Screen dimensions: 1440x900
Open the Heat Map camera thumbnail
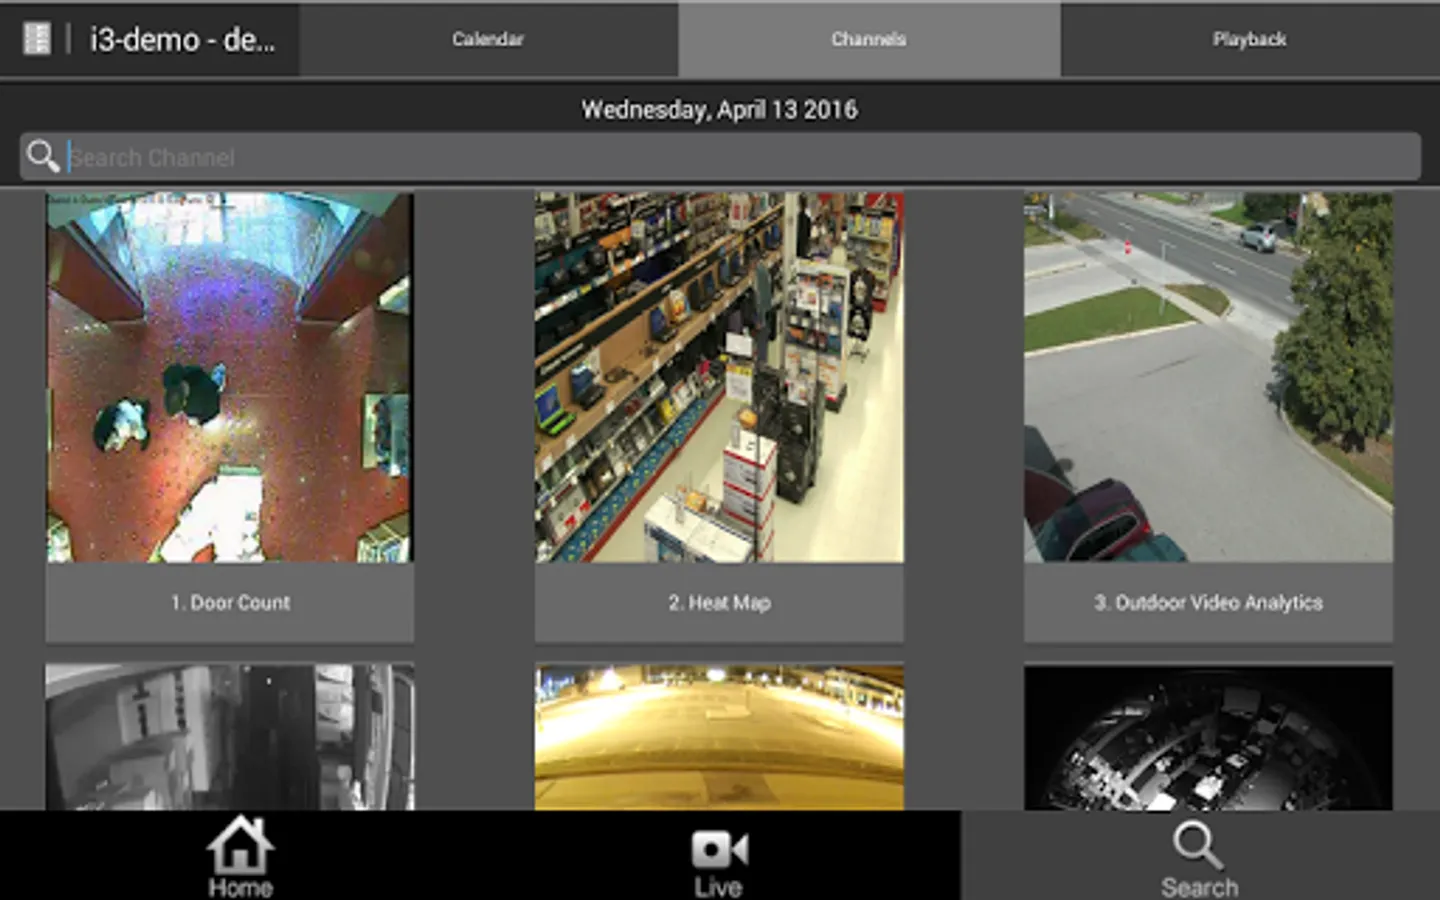(719, 377)
